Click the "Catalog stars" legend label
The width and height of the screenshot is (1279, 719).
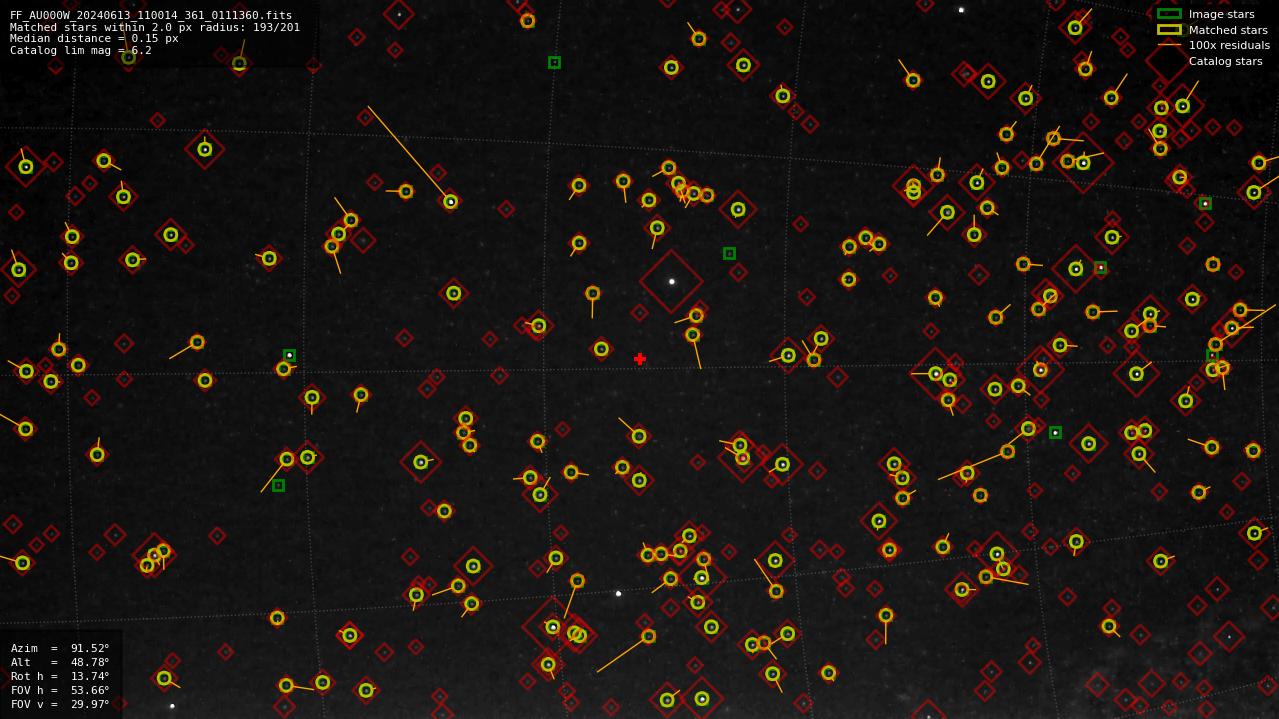(x=1225, y=61)
